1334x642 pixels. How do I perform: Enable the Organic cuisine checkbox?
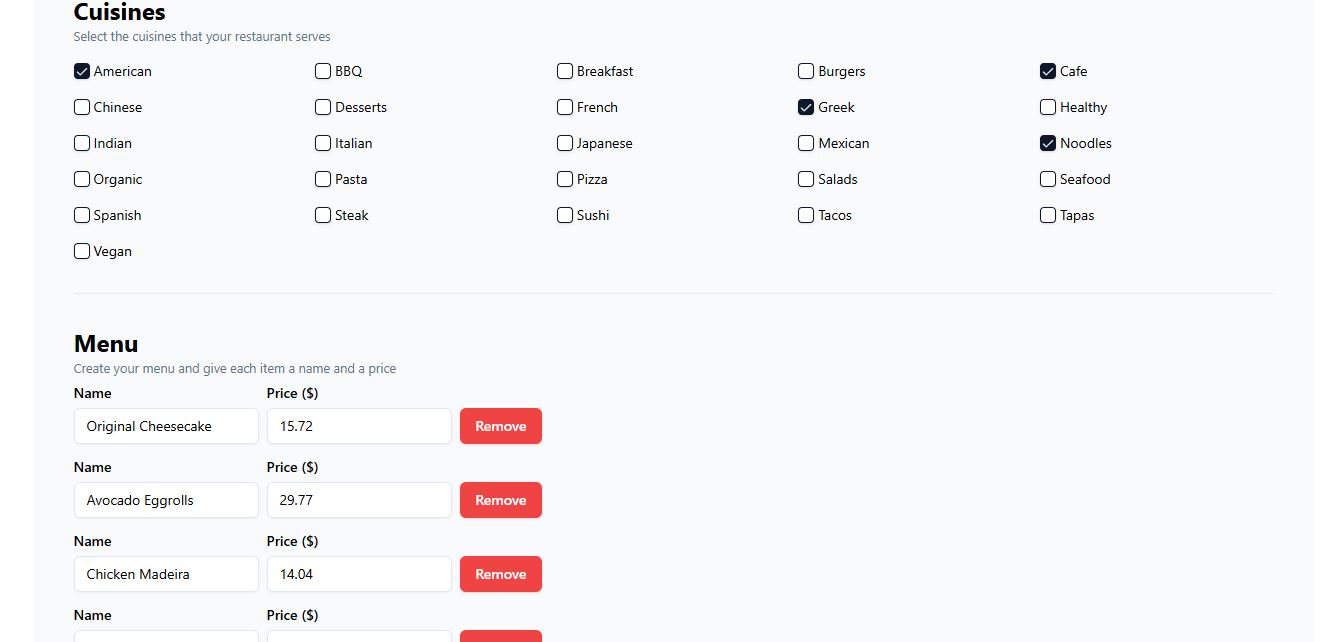point(82,179)
